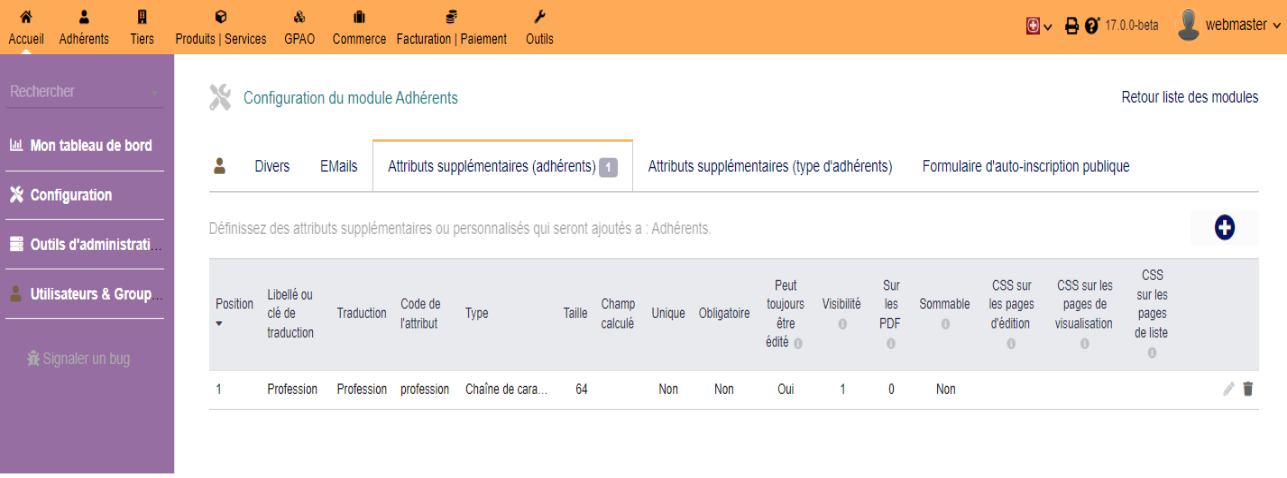The width and height of the screenshot is (1287, 478).
Task: Open the Adhérents top menu
Action: tap(84, 27)
